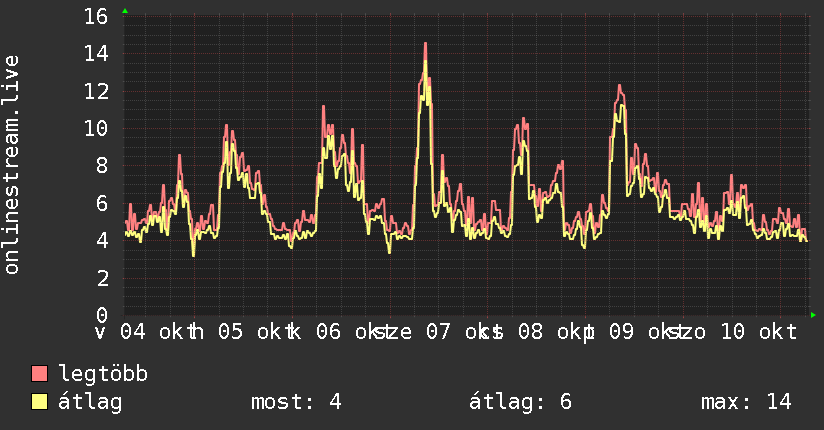824x430 pixels.
Task: Click the onlinestream.live vertical axis title
Action: click(11, 165)
